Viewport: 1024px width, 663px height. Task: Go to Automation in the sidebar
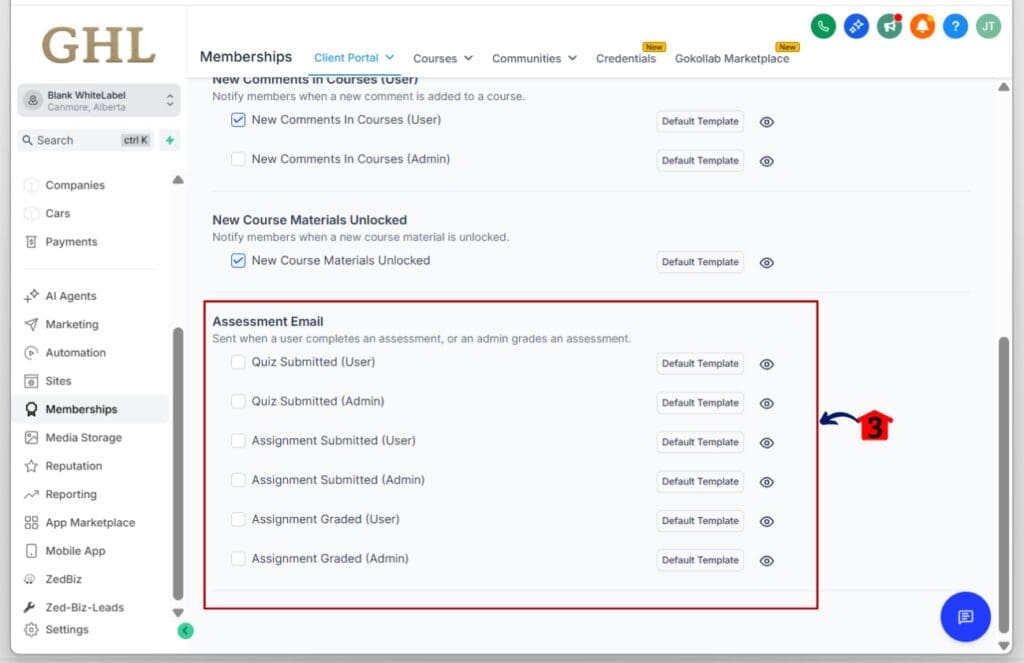tap(75, 353)
